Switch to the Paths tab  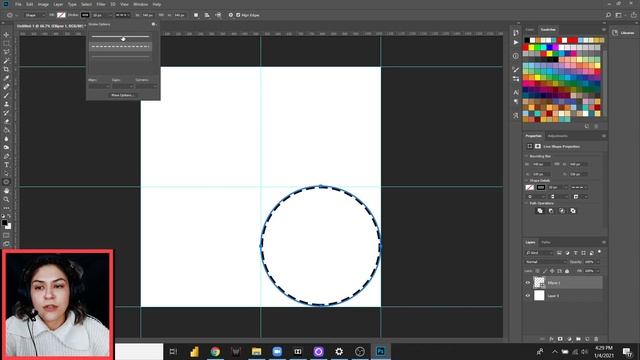546,242
